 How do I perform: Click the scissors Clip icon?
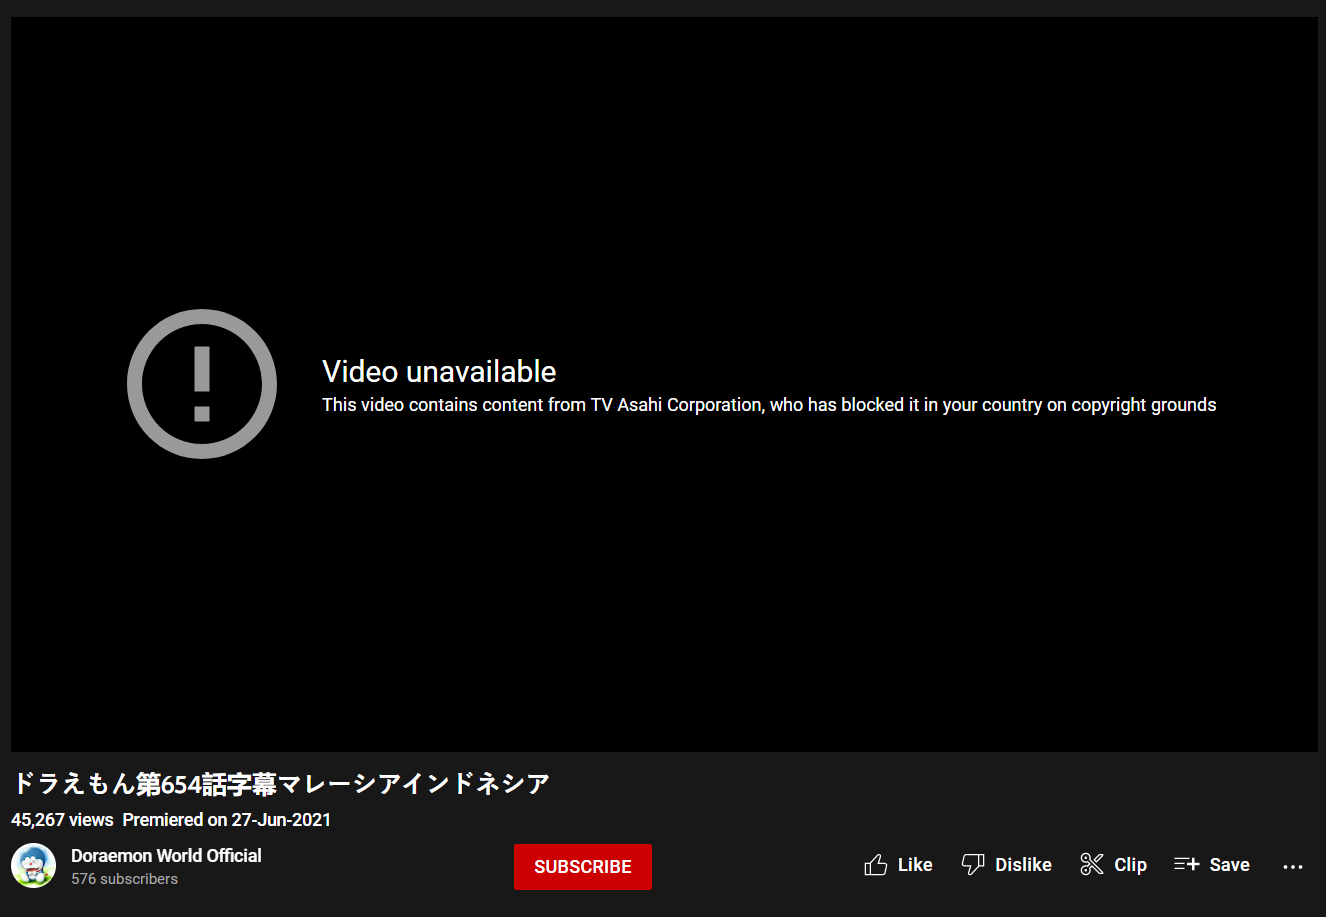1092,865
